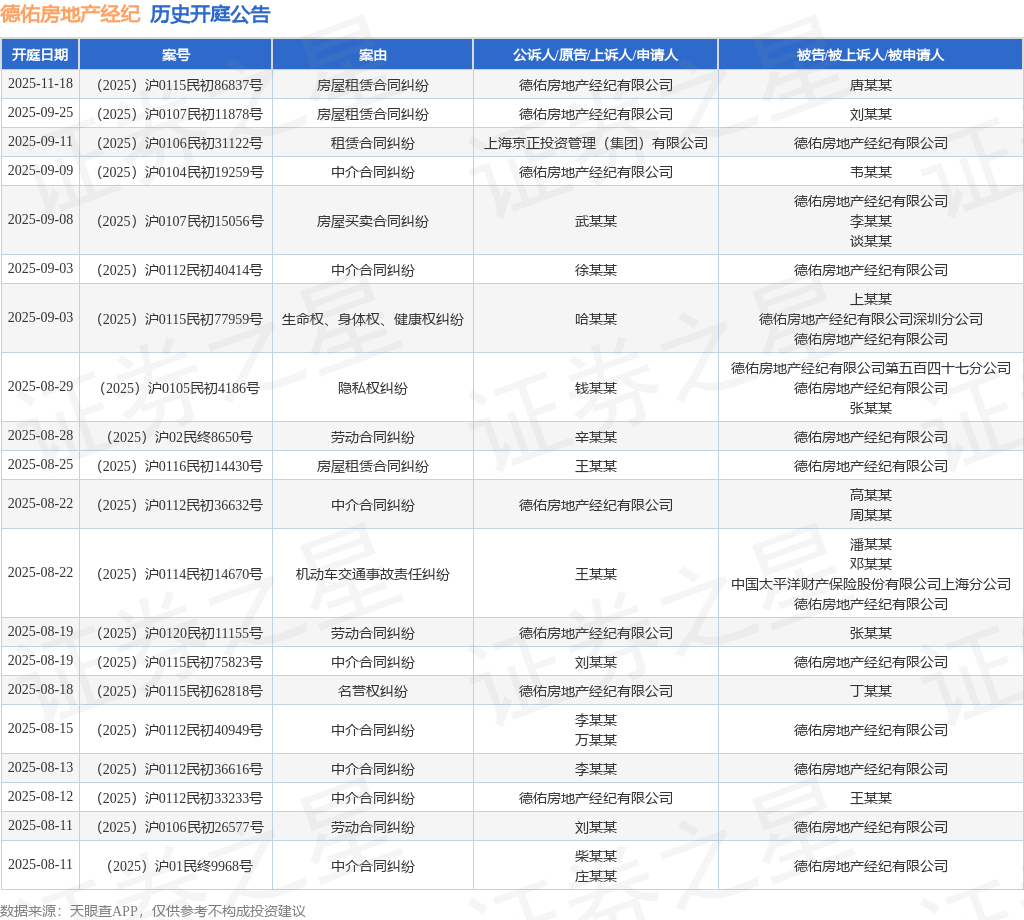Image resolution: width=1024 pixels, height=920 pixels.
Task: Select defendant 邓某某
Action: [x=871, y=564]
